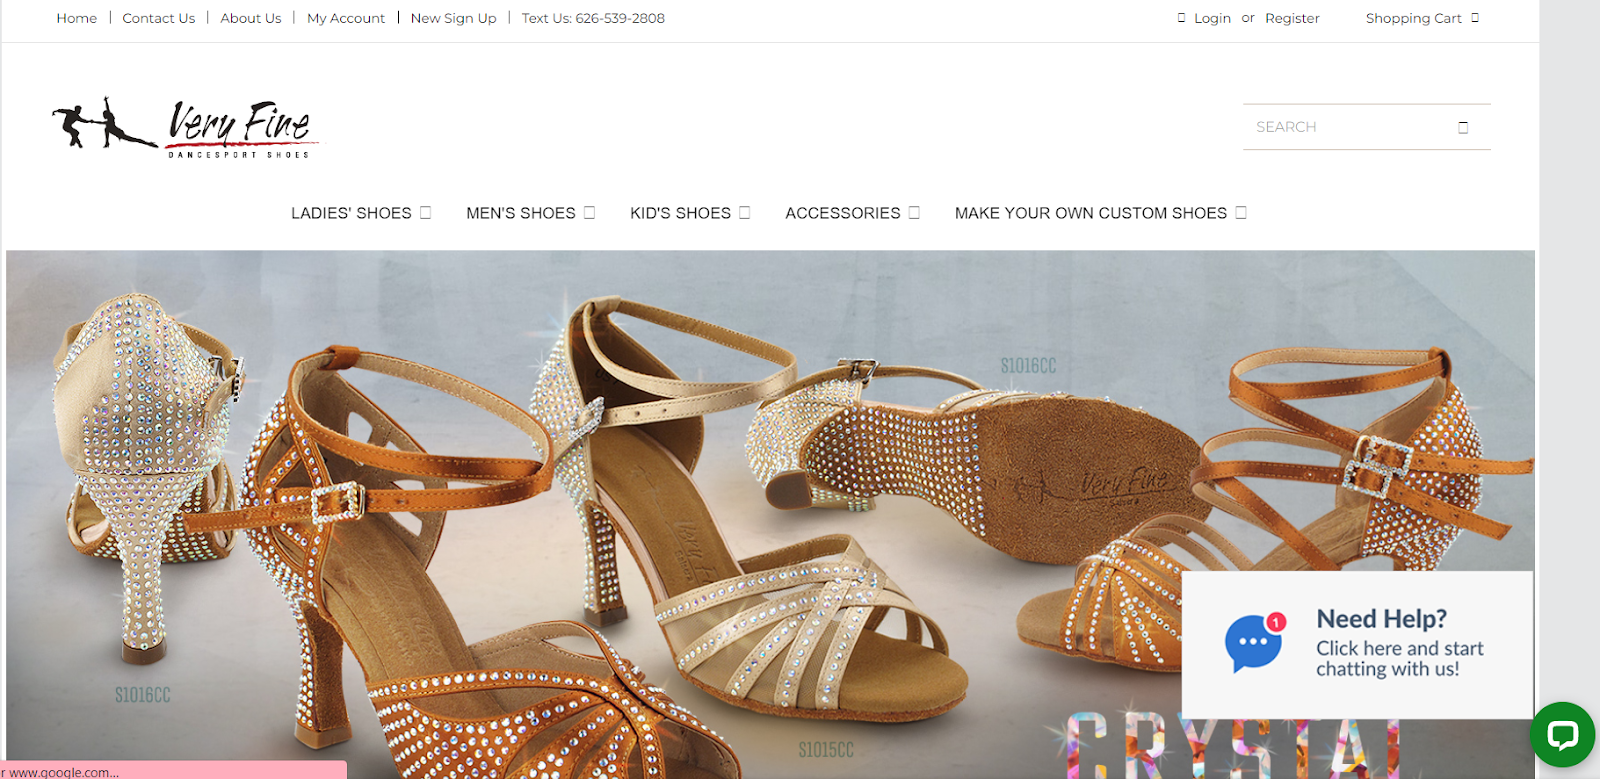Click Text Us phone number link
The image size is (1600, 779).
[x=593, y=18]
